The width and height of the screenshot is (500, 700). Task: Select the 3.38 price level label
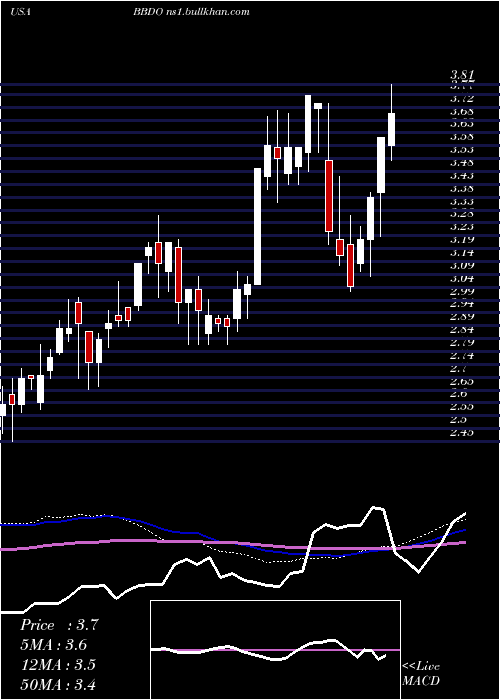click(x=462, y=188)
